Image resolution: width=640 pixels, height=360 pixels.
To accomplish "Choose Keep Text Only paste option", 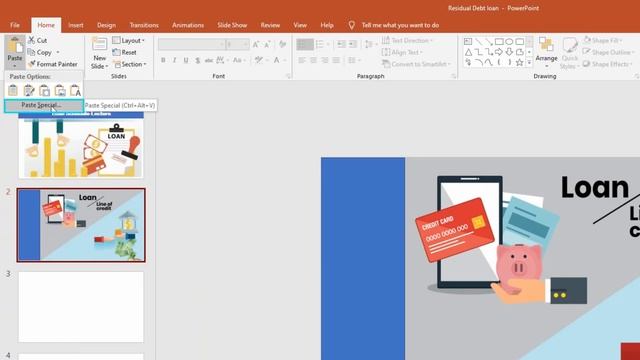I will point(76,90).
